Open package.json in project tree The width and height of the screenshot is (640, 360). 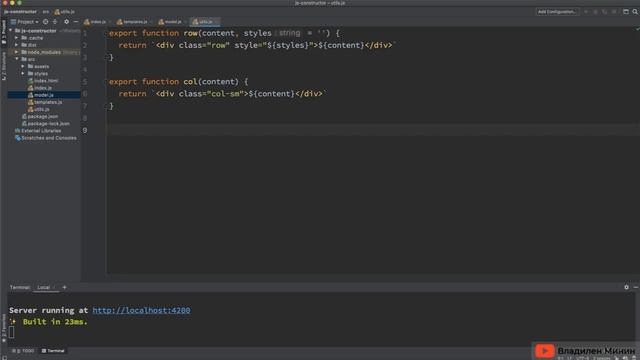pyautogui.click(x=40, y=116)
